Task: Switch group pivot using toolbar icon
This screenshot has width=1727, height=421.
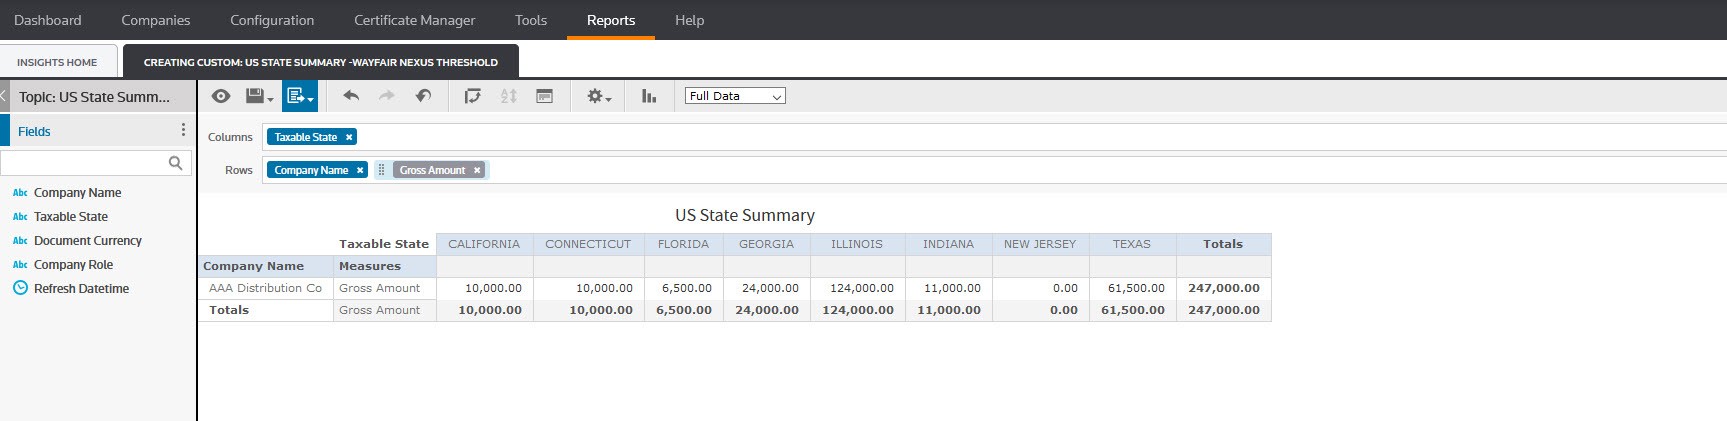Action: [473, 96]
